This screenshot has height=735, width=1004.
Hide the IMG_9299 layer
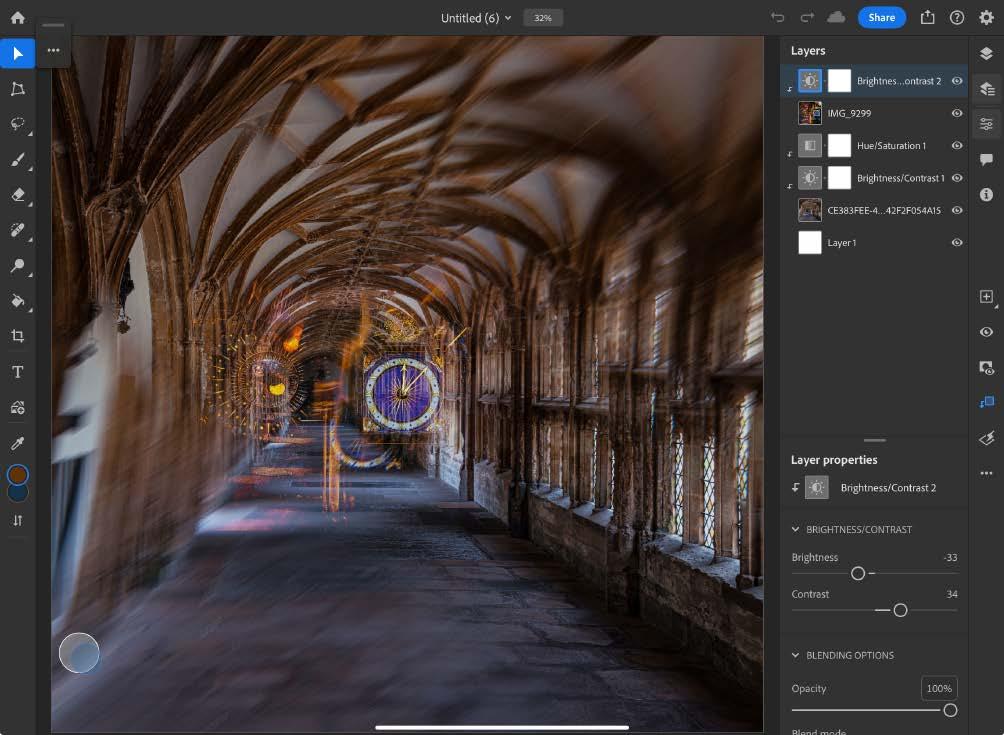tap(957, 114)
